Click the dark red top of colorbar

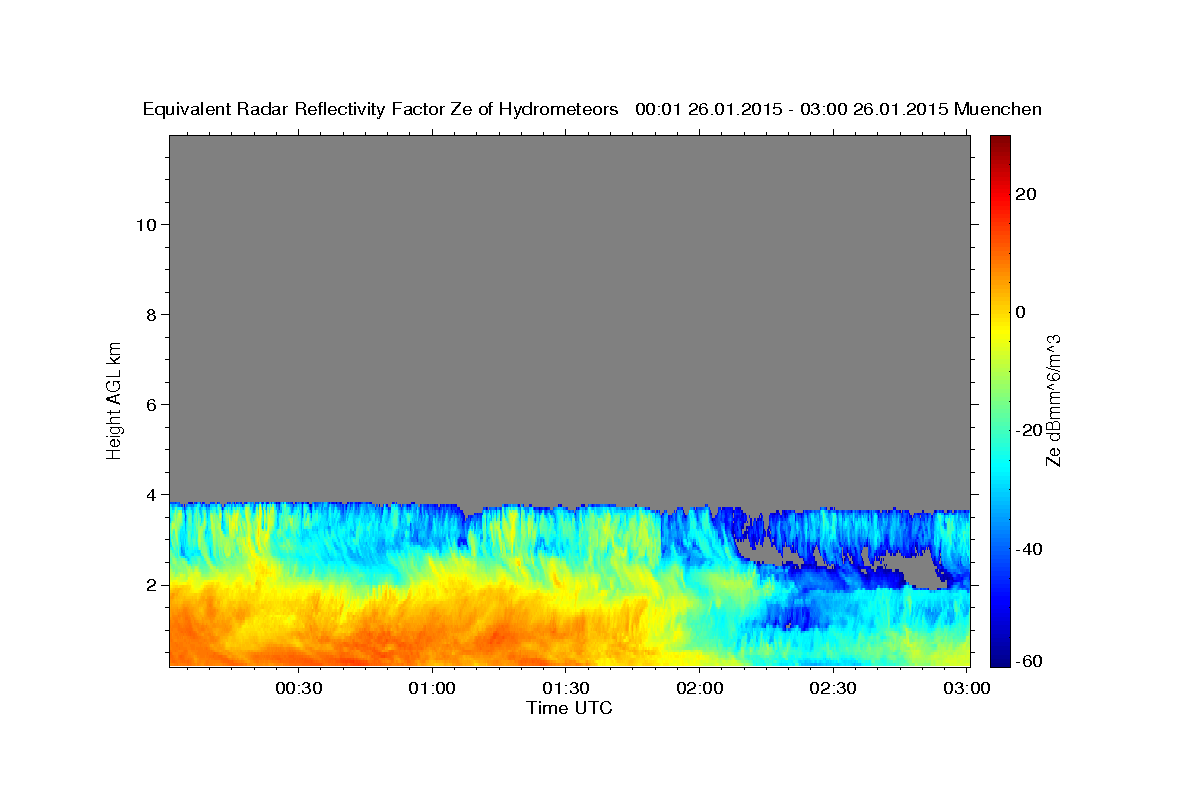[1000, 142]
